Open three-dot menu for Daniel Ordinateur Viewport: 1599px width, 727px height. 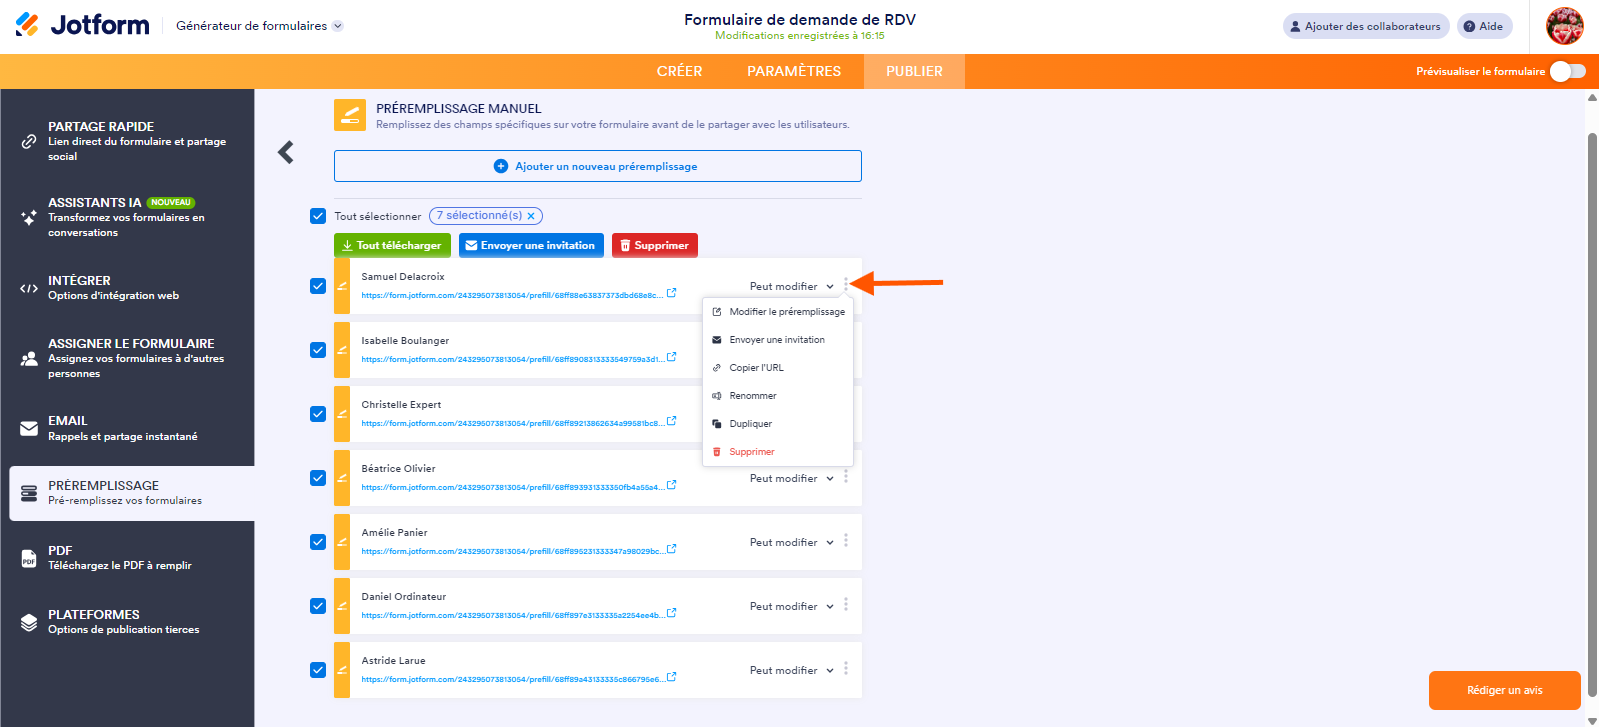[x=846, y=605]
